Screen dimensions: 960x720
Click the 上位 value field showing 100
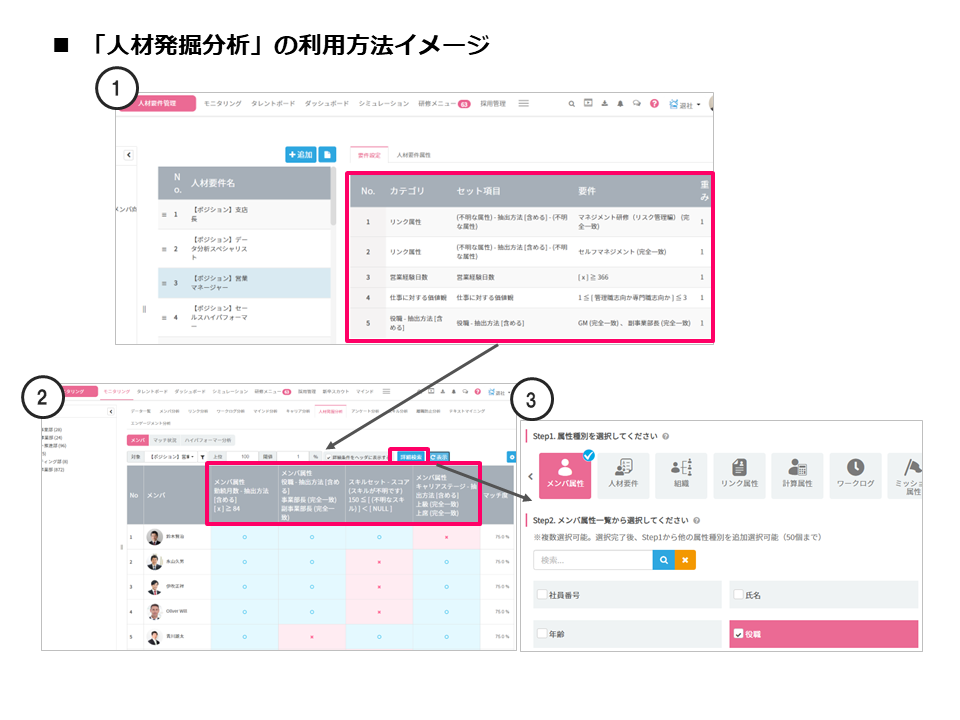242,457
